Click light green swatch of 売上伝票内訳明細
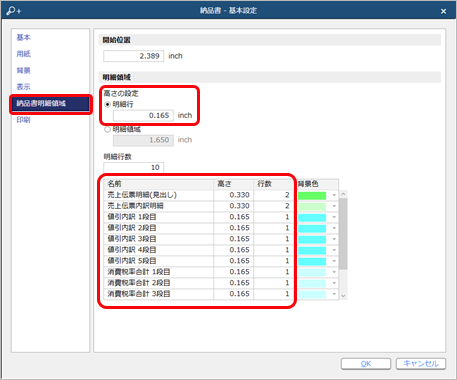 pos(312,206)
